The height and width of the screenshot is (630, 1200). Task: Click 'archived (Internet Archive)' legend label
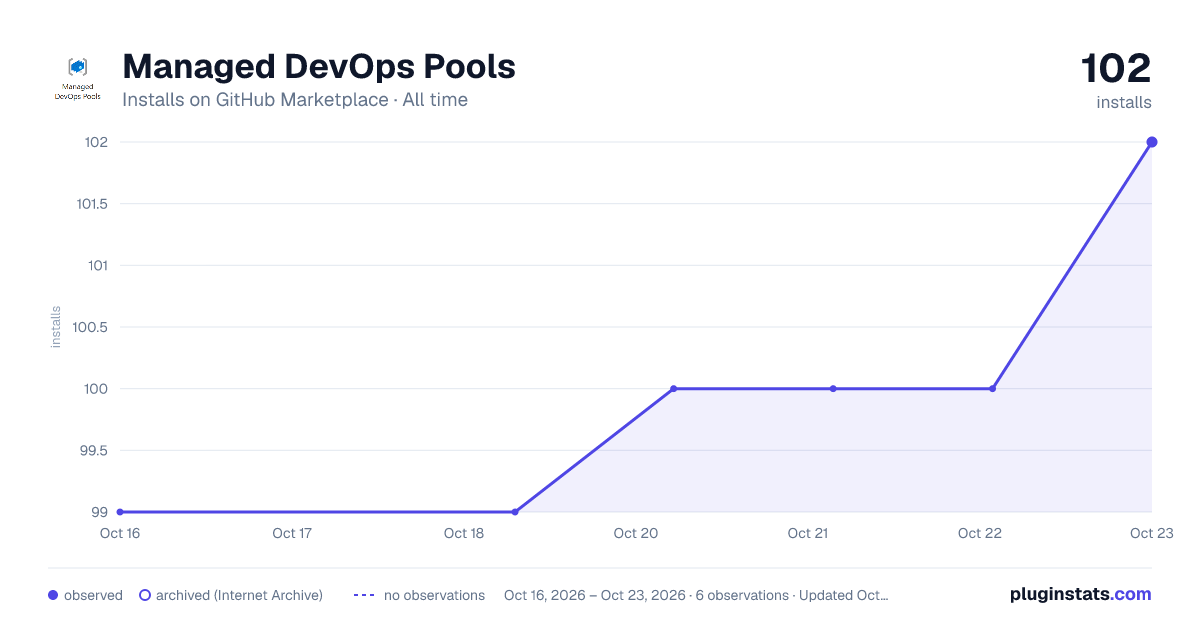click(x=239, y=595)
